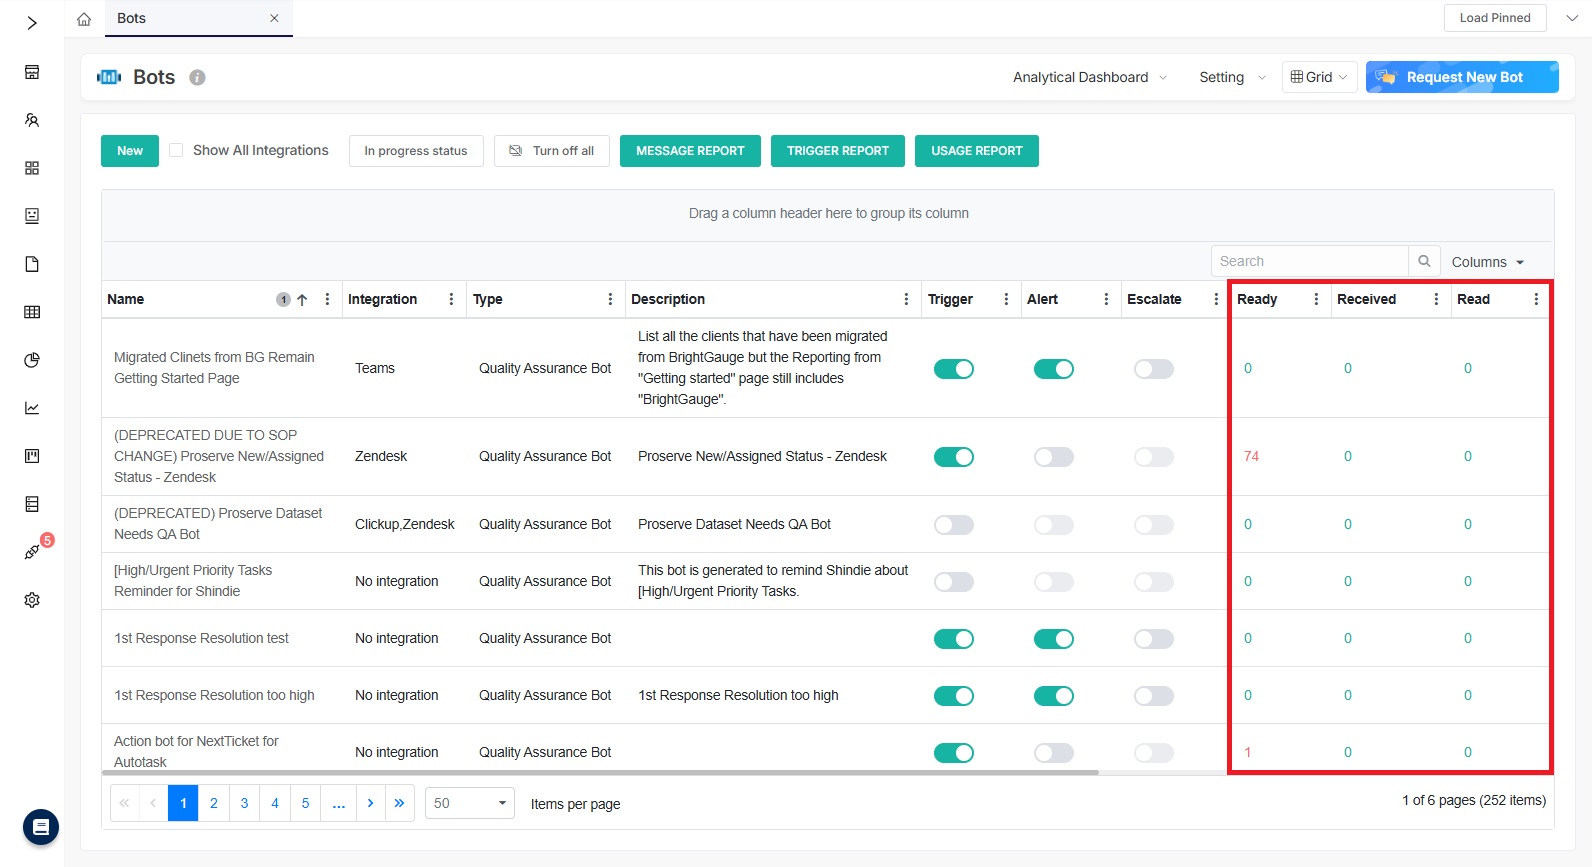Turn off the trigger for Action bot for NextTicket
Viewport: 1592px width, 867px height.
pyautogui.click(x=954, y=753)
